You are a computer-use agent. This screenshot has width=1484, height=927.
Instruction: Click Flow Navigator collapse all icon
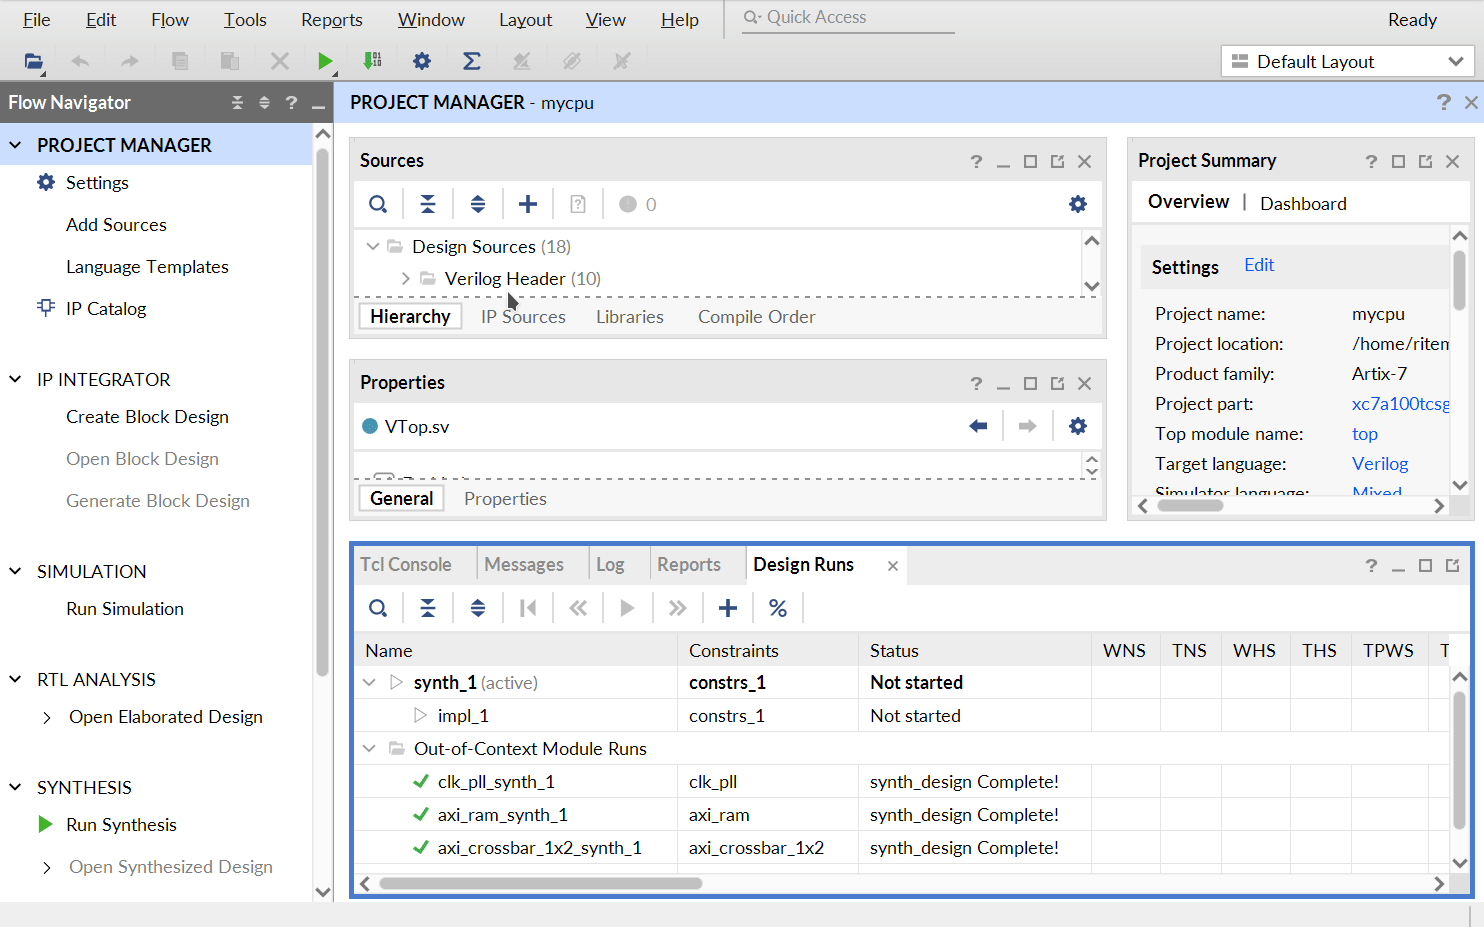(x=237, y=102)
